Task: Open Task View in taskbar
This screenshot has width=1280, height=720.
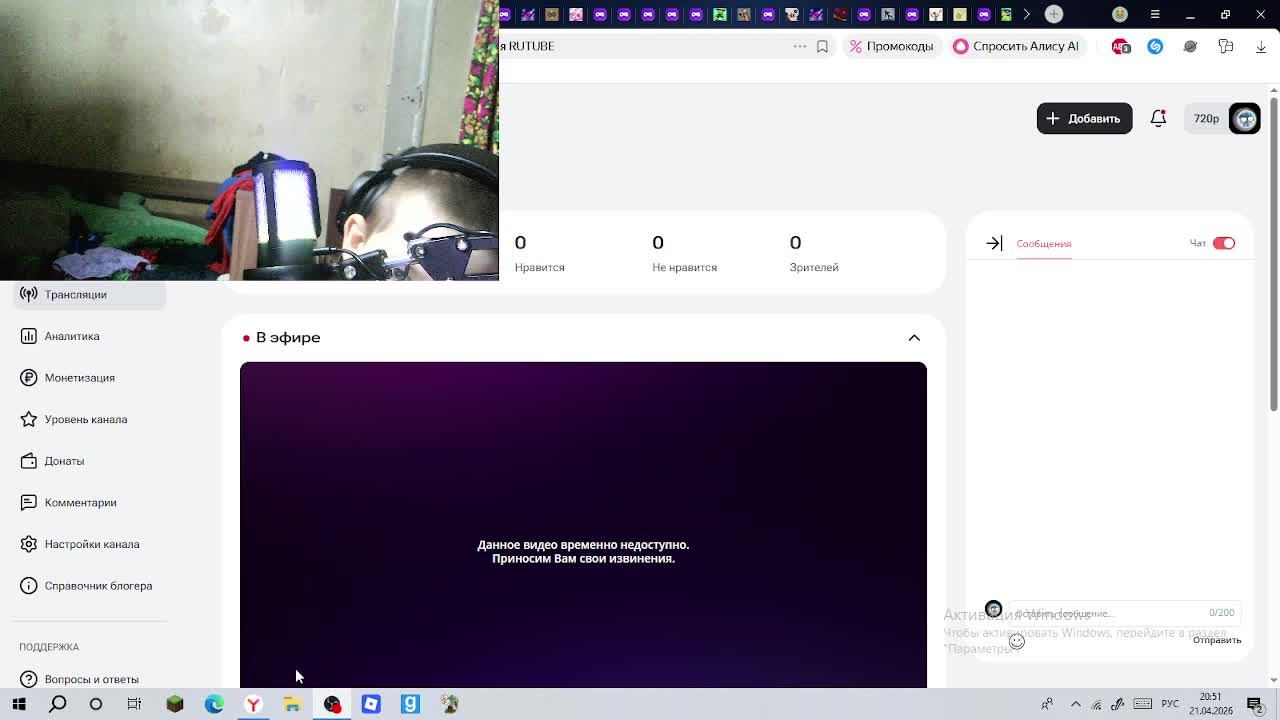Action: point(134,704)
